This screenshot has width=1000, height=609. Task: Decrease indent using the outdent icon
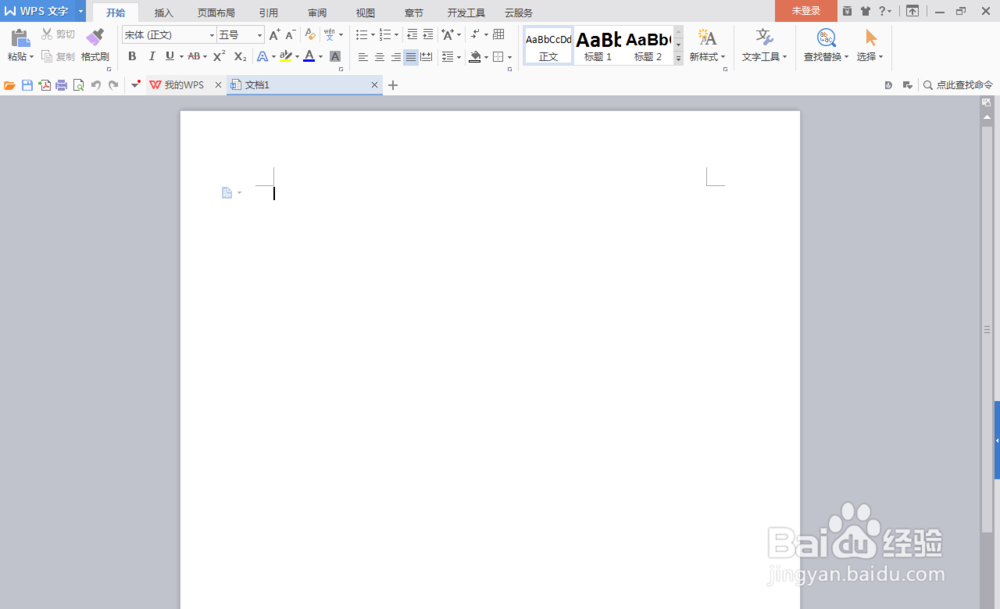pyautogui.click(x=412, y=34)
